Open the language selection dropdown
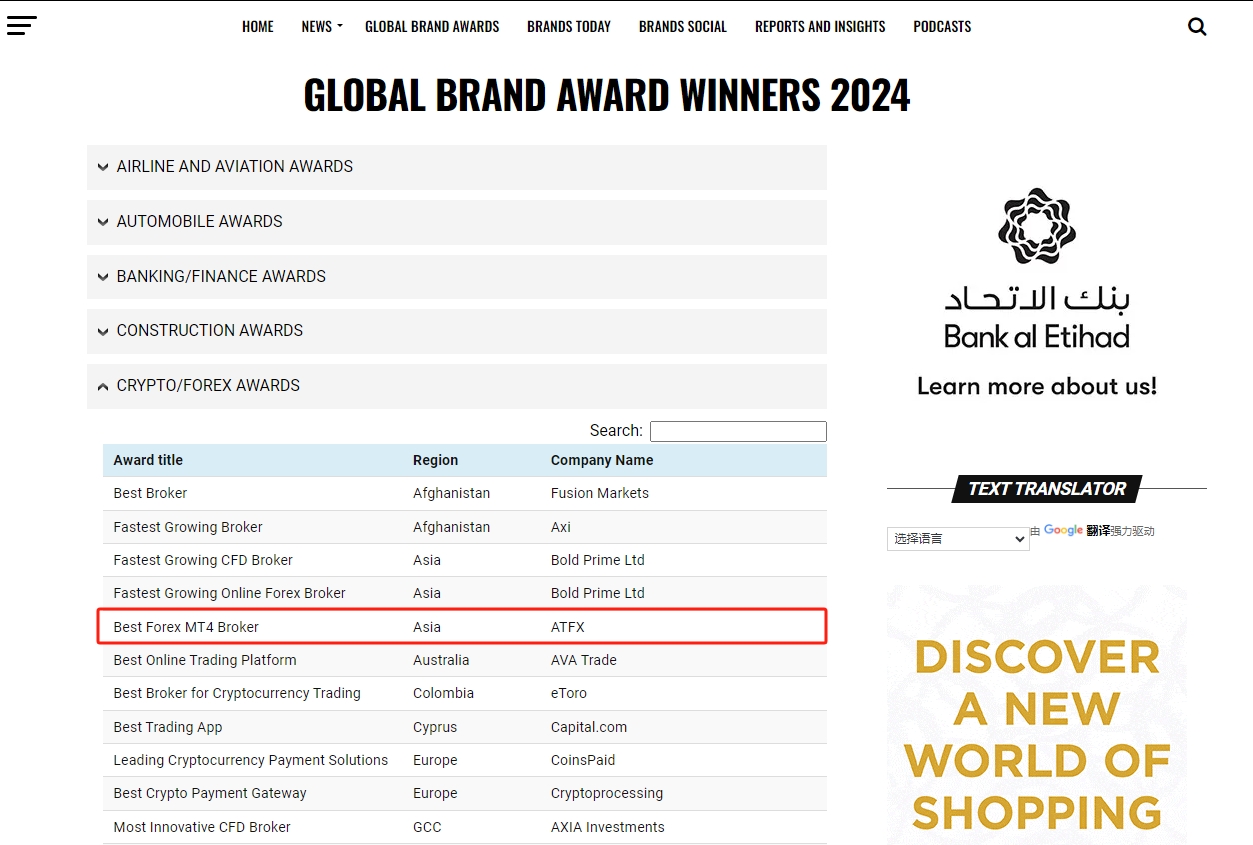This screenshot has width=1253, height=845. [958, 539]
